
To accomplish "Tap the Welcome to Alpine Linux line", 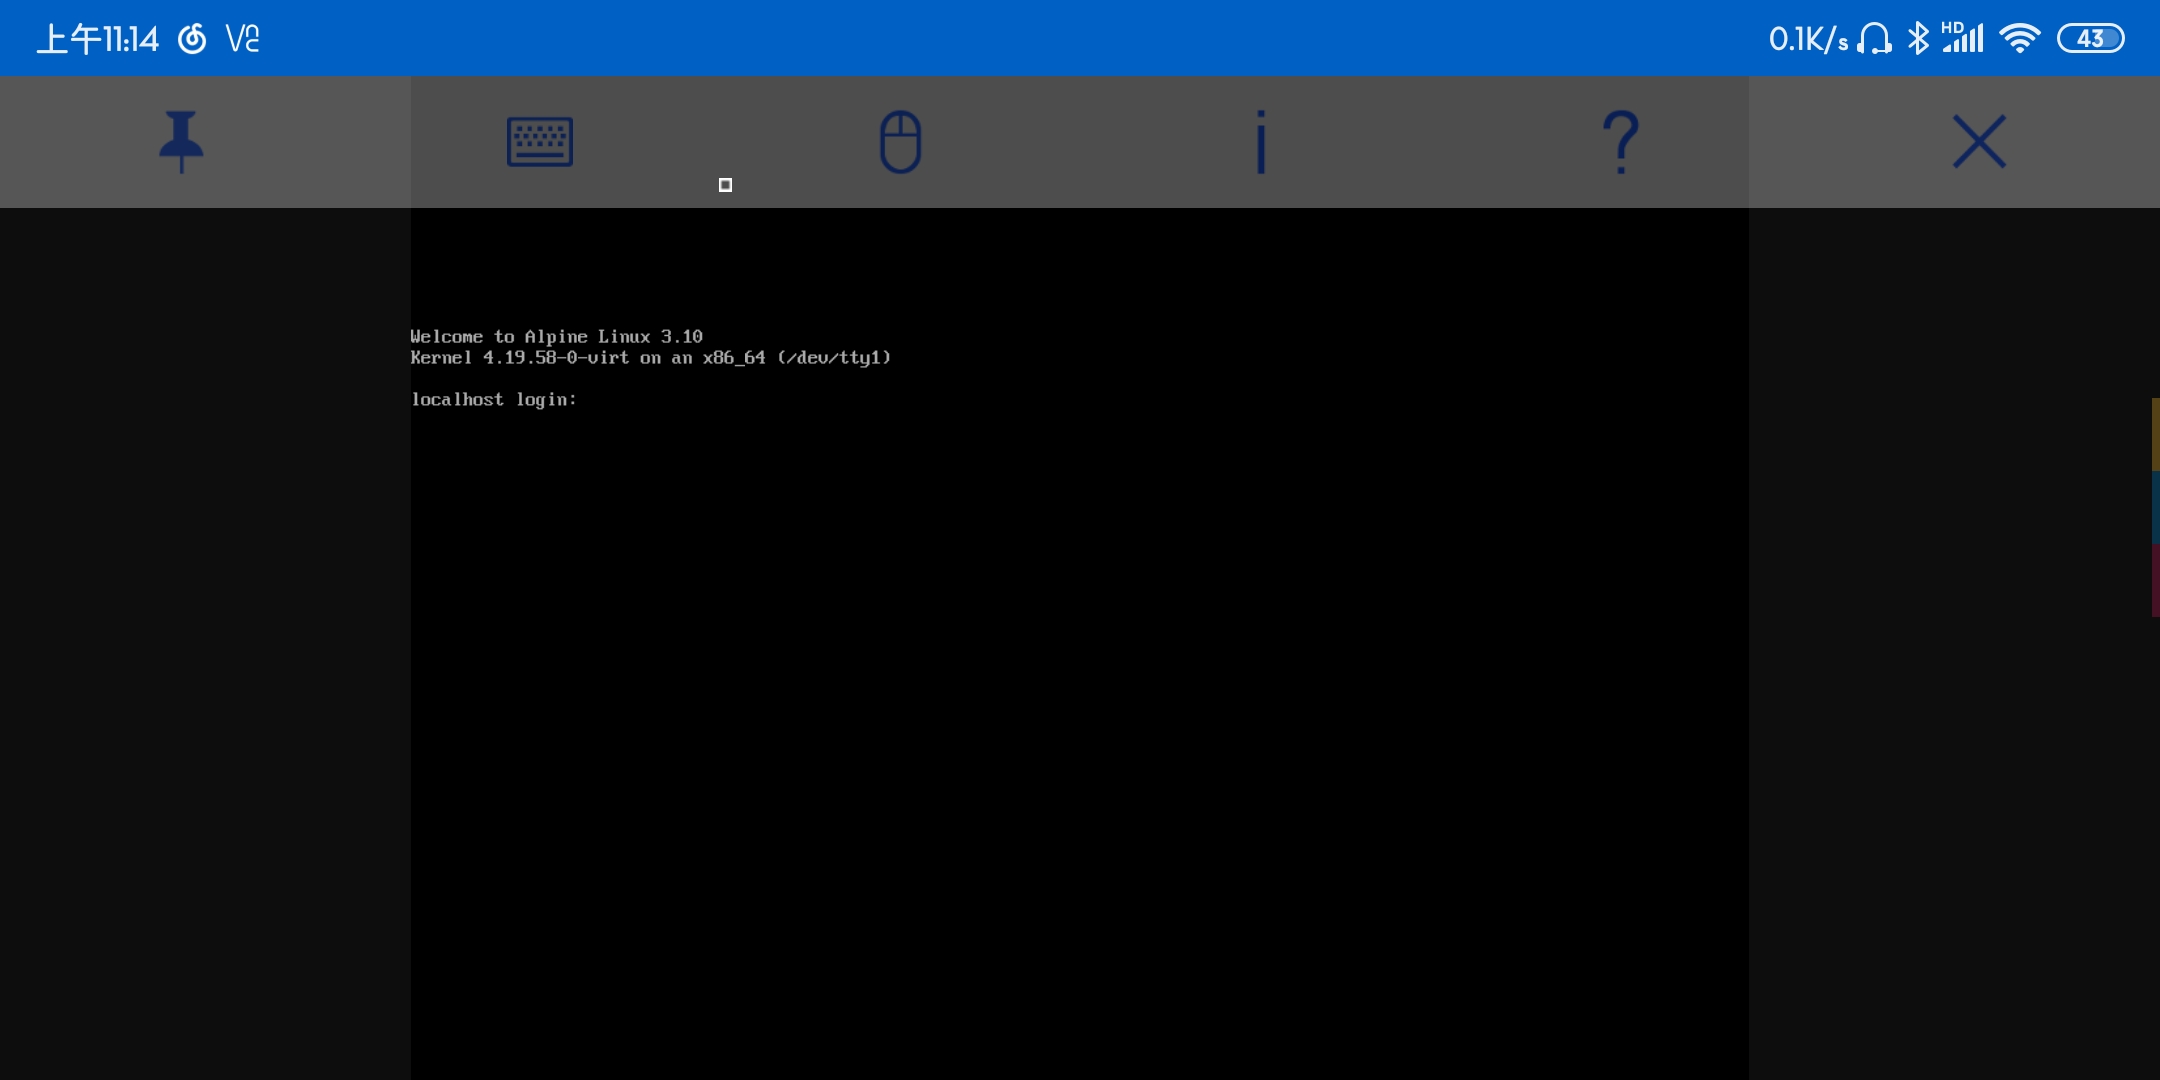I will point(556,337).
